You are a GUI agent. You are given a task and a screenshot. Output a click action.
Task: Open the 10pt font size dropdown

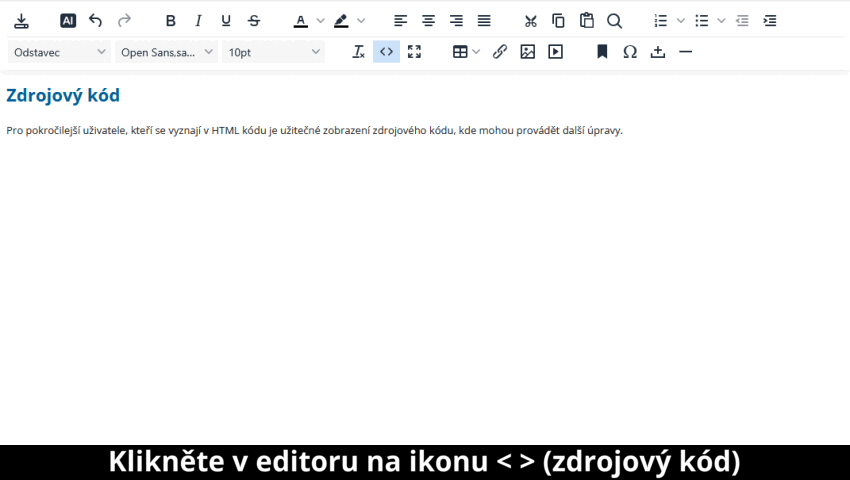[274, 52]
